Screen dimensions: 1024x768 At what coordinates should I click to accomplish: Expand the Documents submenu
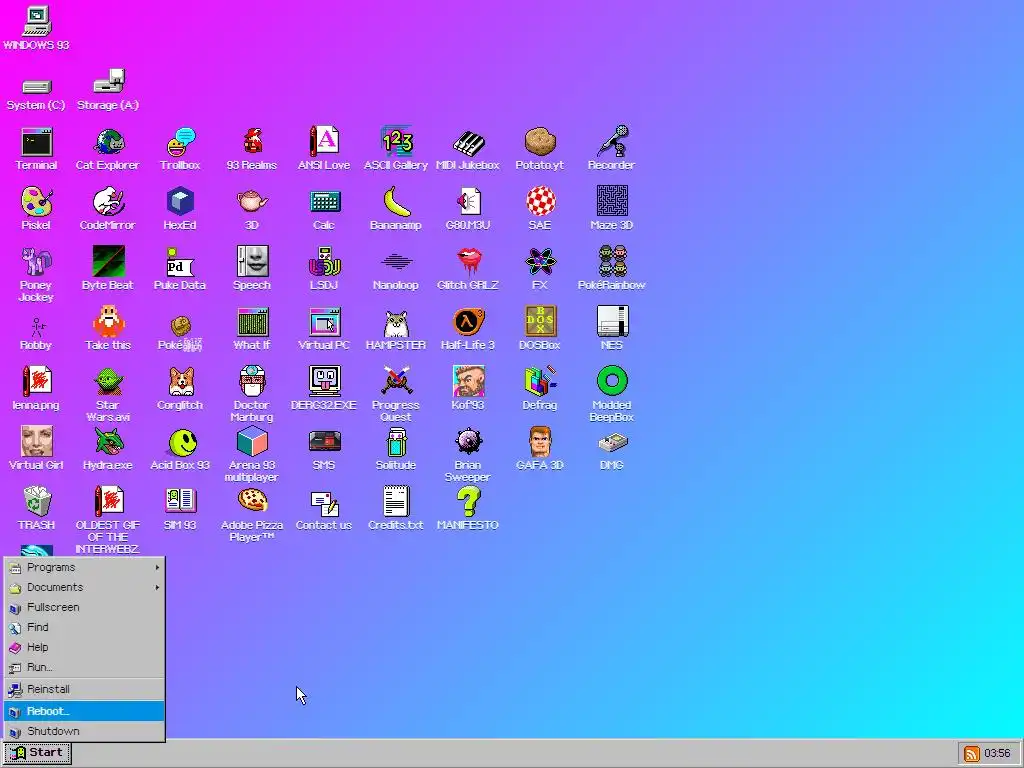tap(84, 588)
